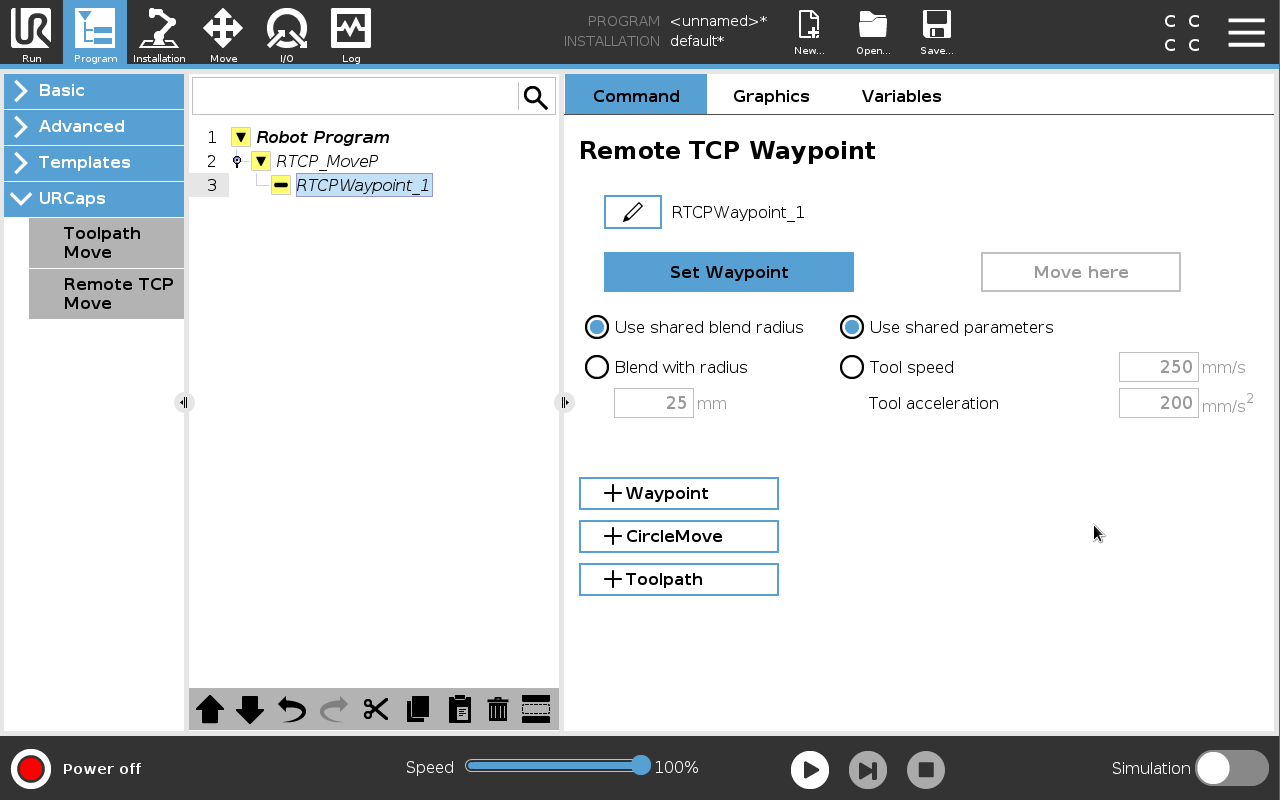This screenshot has width=1280, height=800.
Task: Click the Speed slider handle
Action: pyautogui.click(x=641, y=766)
